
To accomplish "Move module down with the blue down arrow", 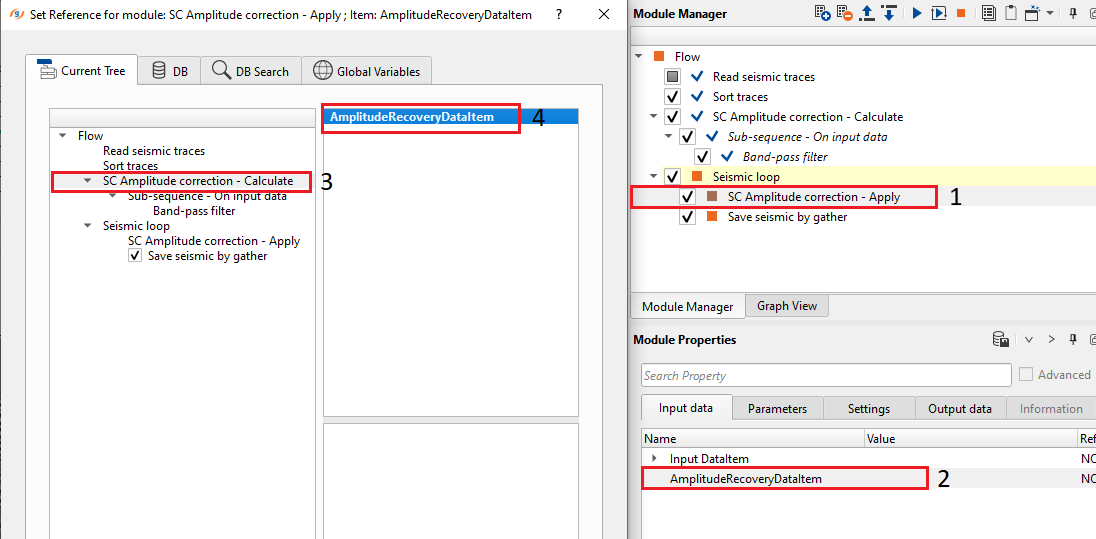I will pyautogui.click(x=889, y=13).
